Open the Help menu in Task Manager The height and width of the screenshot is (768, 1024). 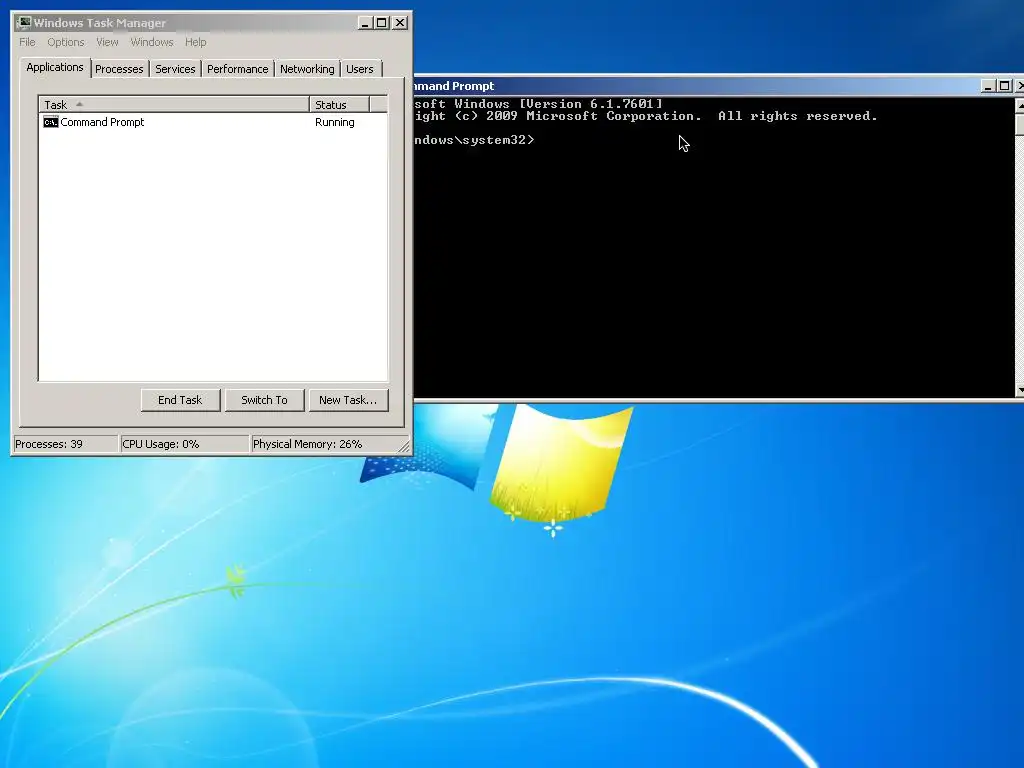click(x=195, y=42)
